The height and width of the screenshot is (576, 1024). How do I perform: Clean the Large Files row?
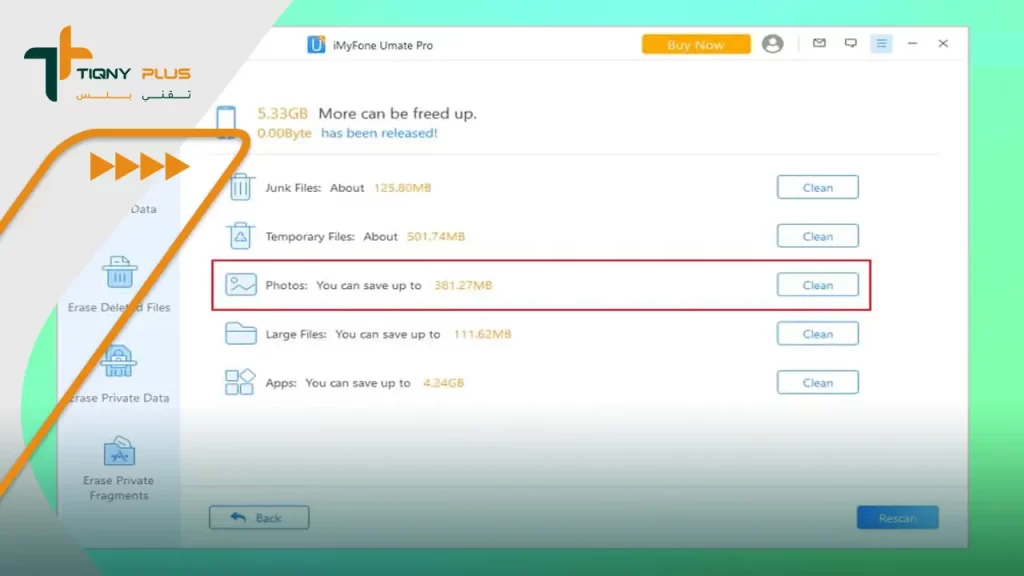point(818,334)
